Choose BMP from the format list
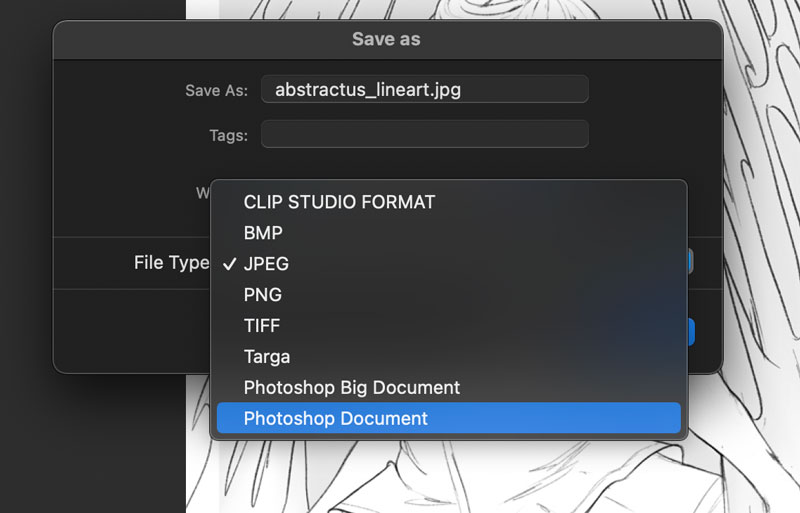The height and width of the screenshot is (513, 800). coord(263,233)
